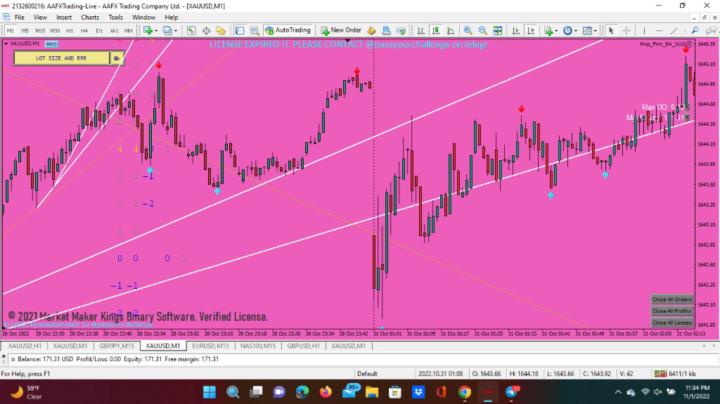
Task: Switch to the GBPUSD,H1 chart tab
Action: coord(303,346)
